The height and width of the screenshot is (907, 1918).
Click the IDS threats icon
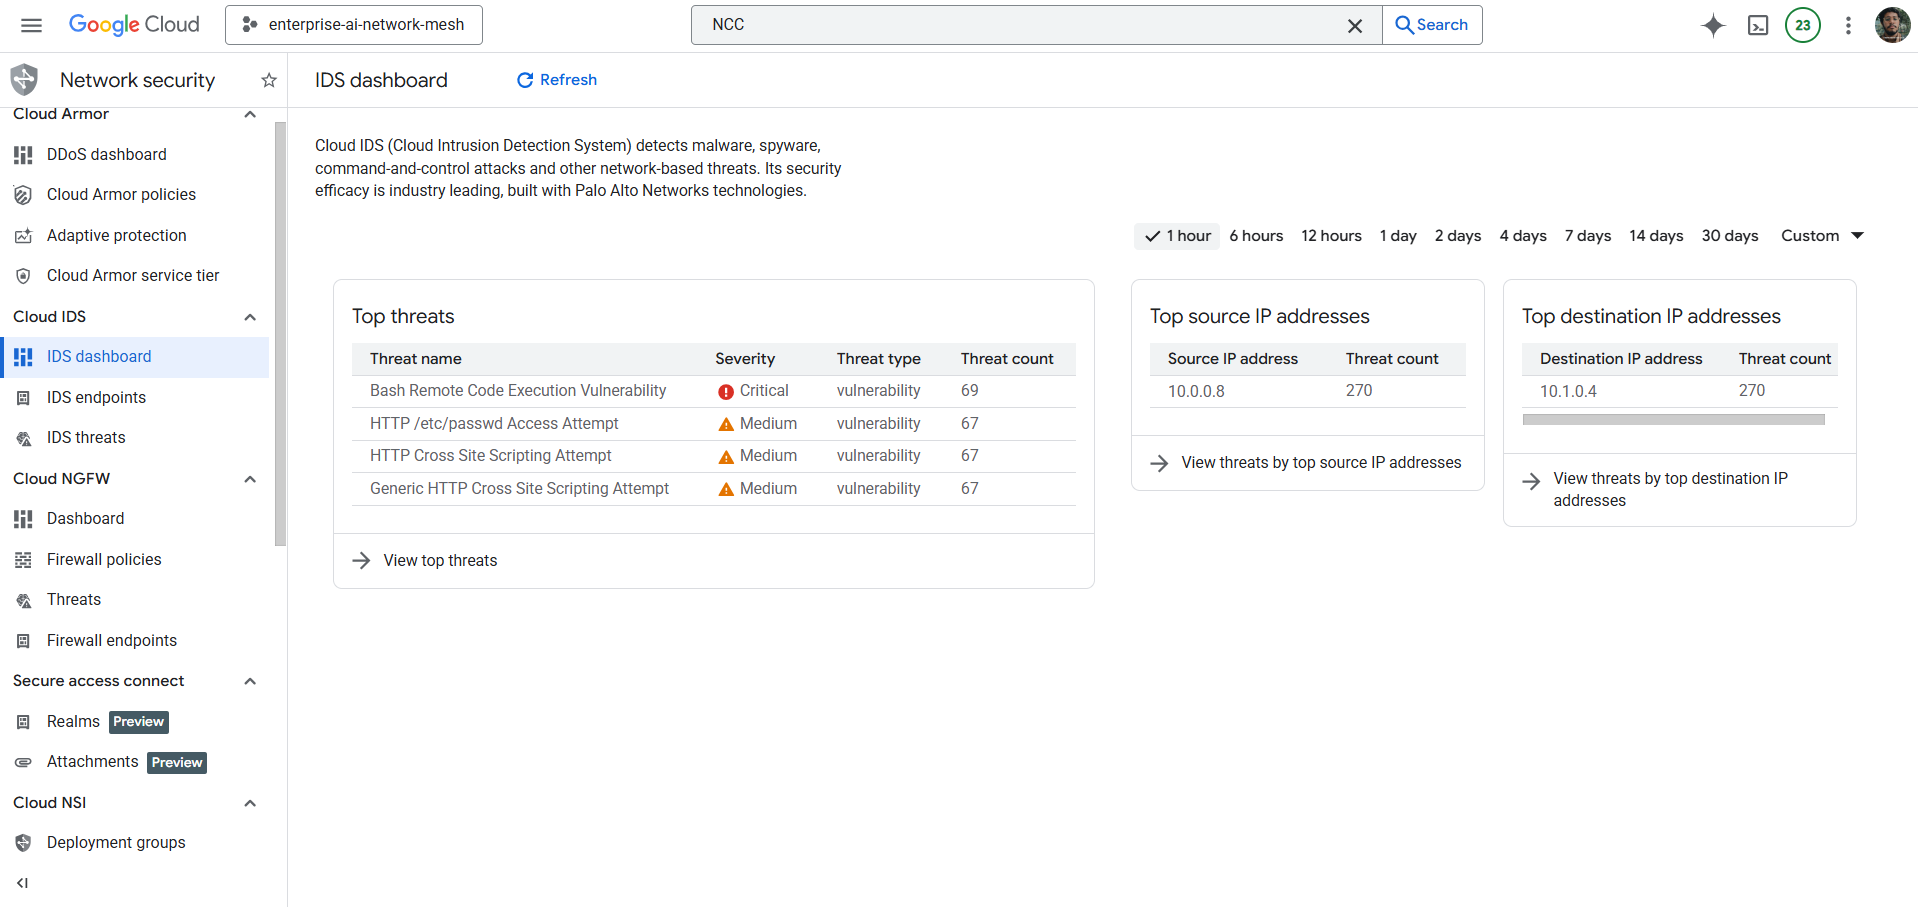coord(23,438)
